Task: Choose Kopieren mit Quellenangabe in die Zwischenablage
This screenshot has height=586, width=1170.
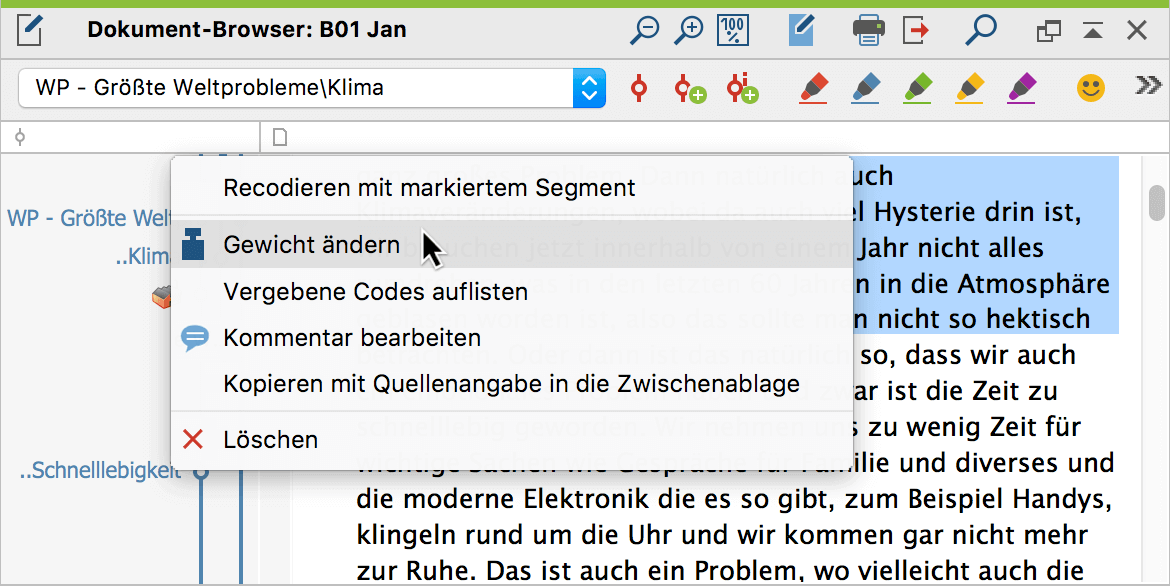Action: coord(512,384)
